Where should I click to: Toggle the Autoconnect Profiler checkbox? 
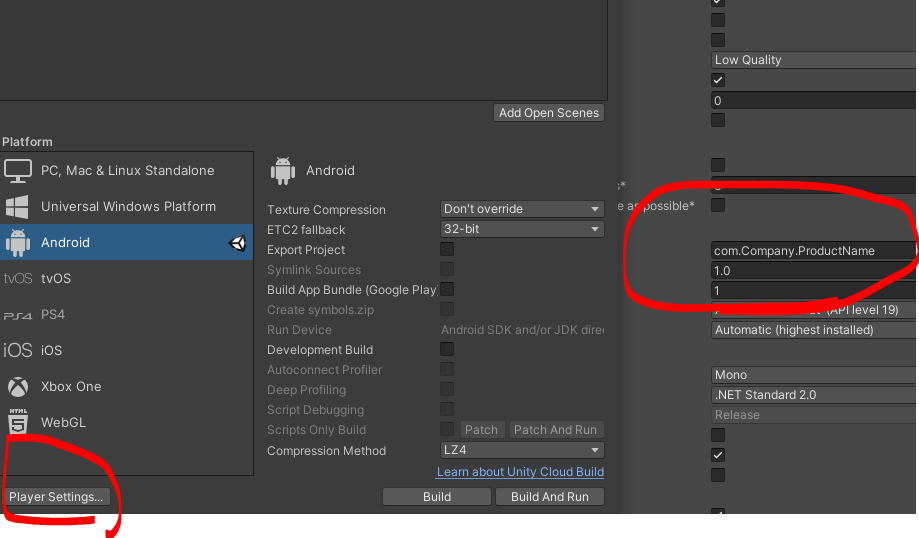pos(447,369)
